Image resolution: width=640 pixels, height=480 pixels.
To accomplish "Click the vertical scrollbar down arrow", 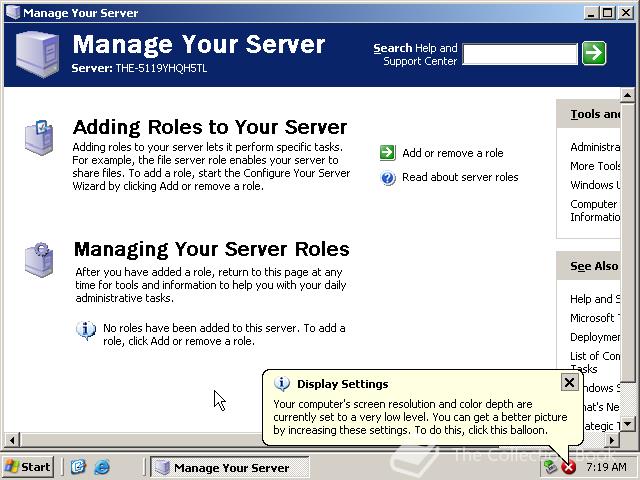I will coord(627,424).
